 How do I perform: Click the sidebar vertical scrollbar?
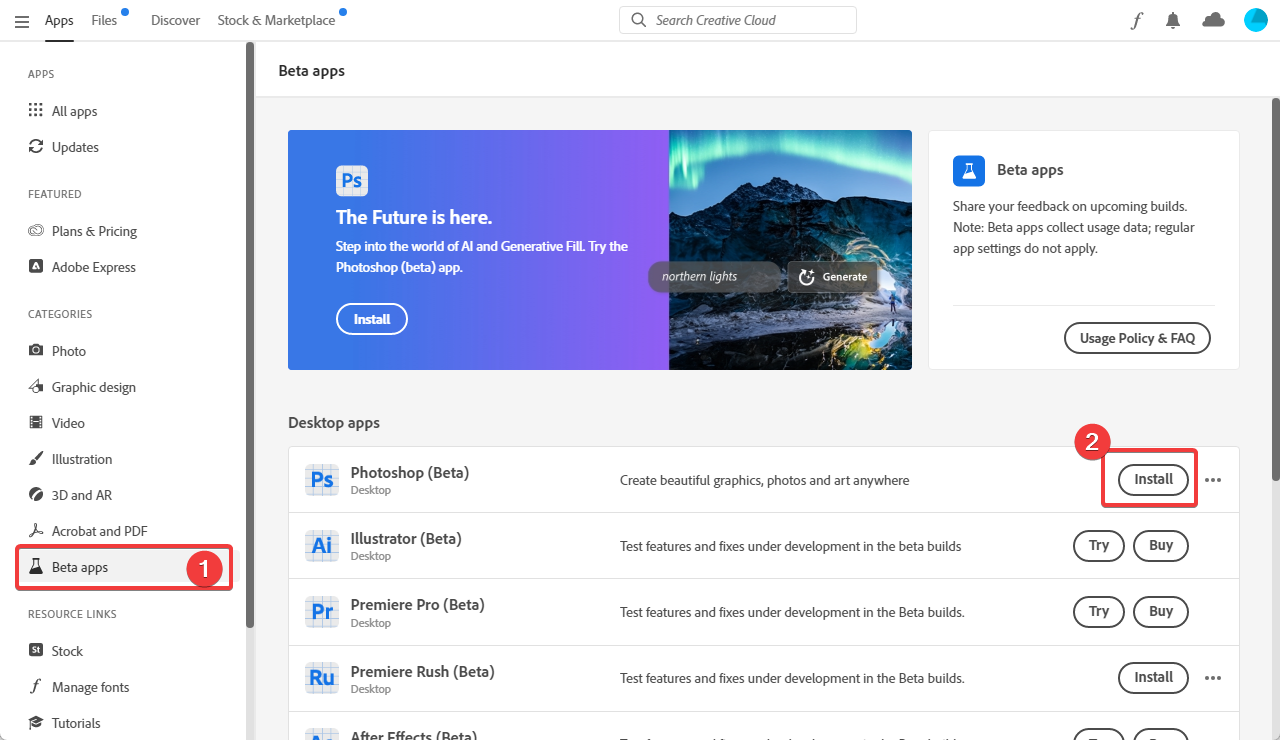click(x=250, y=335)
